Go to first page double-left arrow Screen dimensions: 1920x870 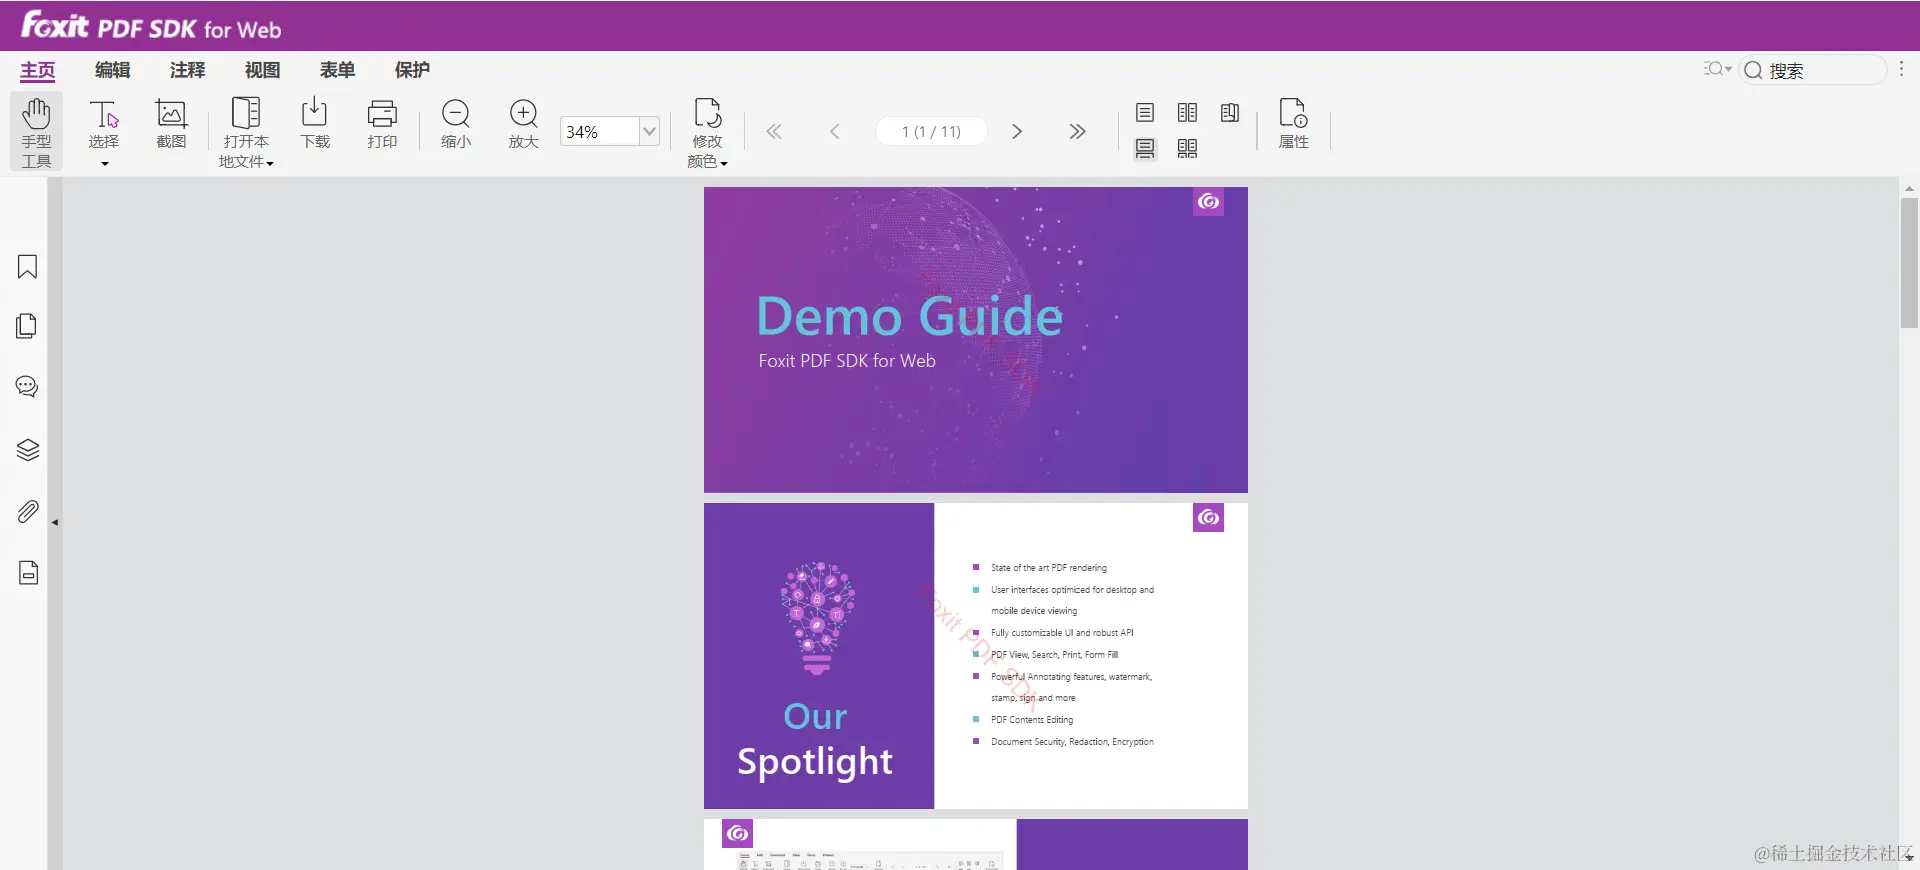tap(774, 131)
